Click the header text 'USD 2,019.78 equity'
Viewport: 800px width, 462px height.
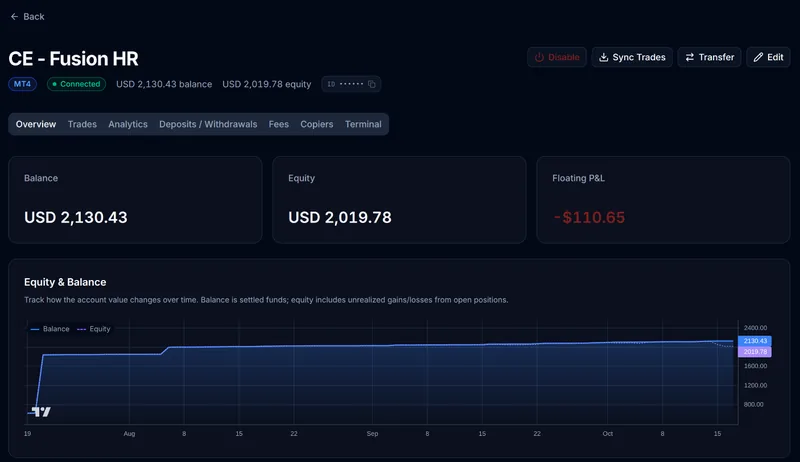tap(266, 84)
